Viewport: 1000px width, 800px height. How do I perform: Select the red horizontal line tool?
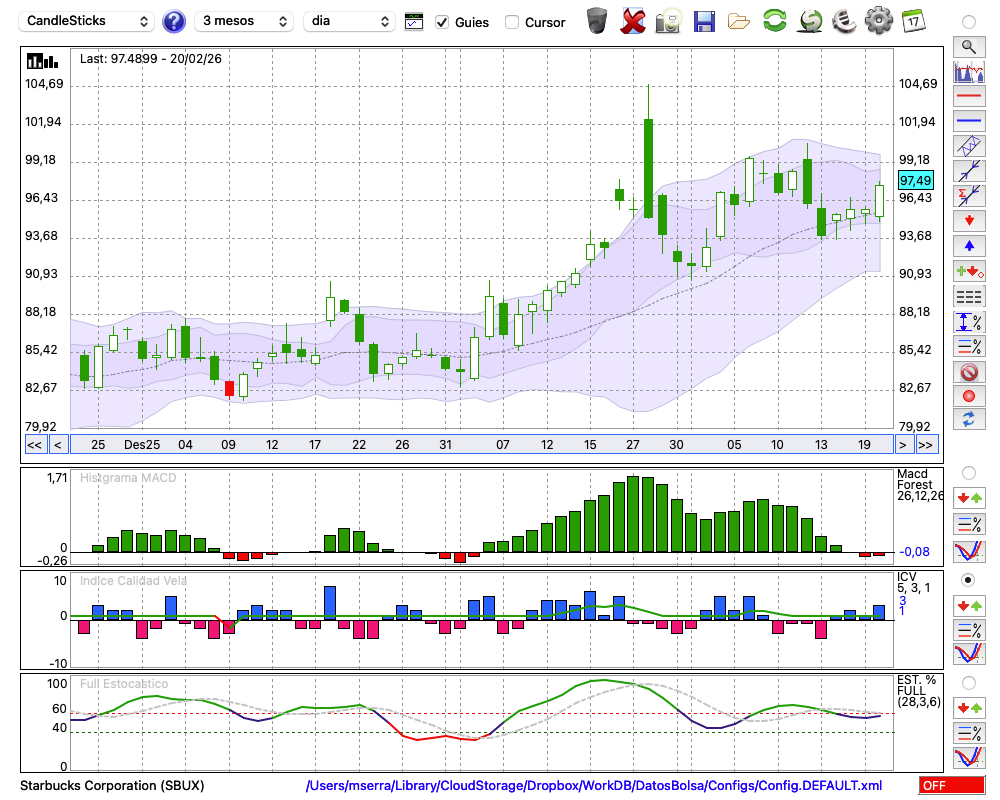(x=968, y=97)
